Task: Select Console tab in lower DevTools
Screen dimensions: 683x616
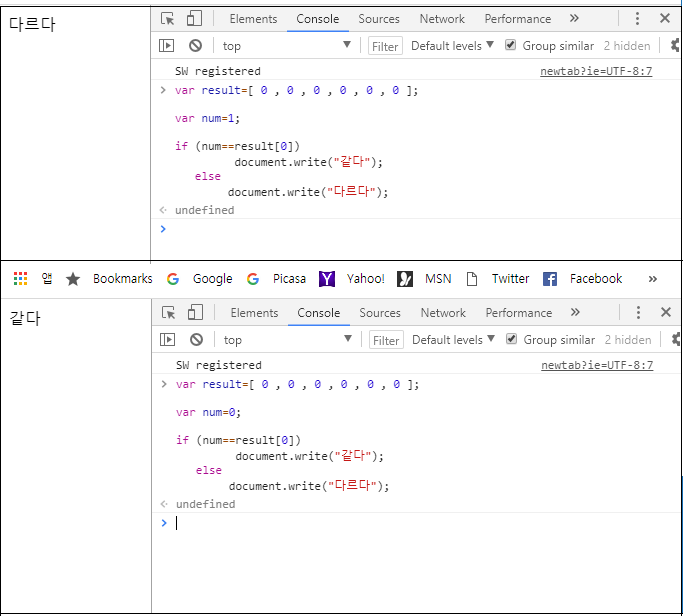Action: [x=318, y=312]
